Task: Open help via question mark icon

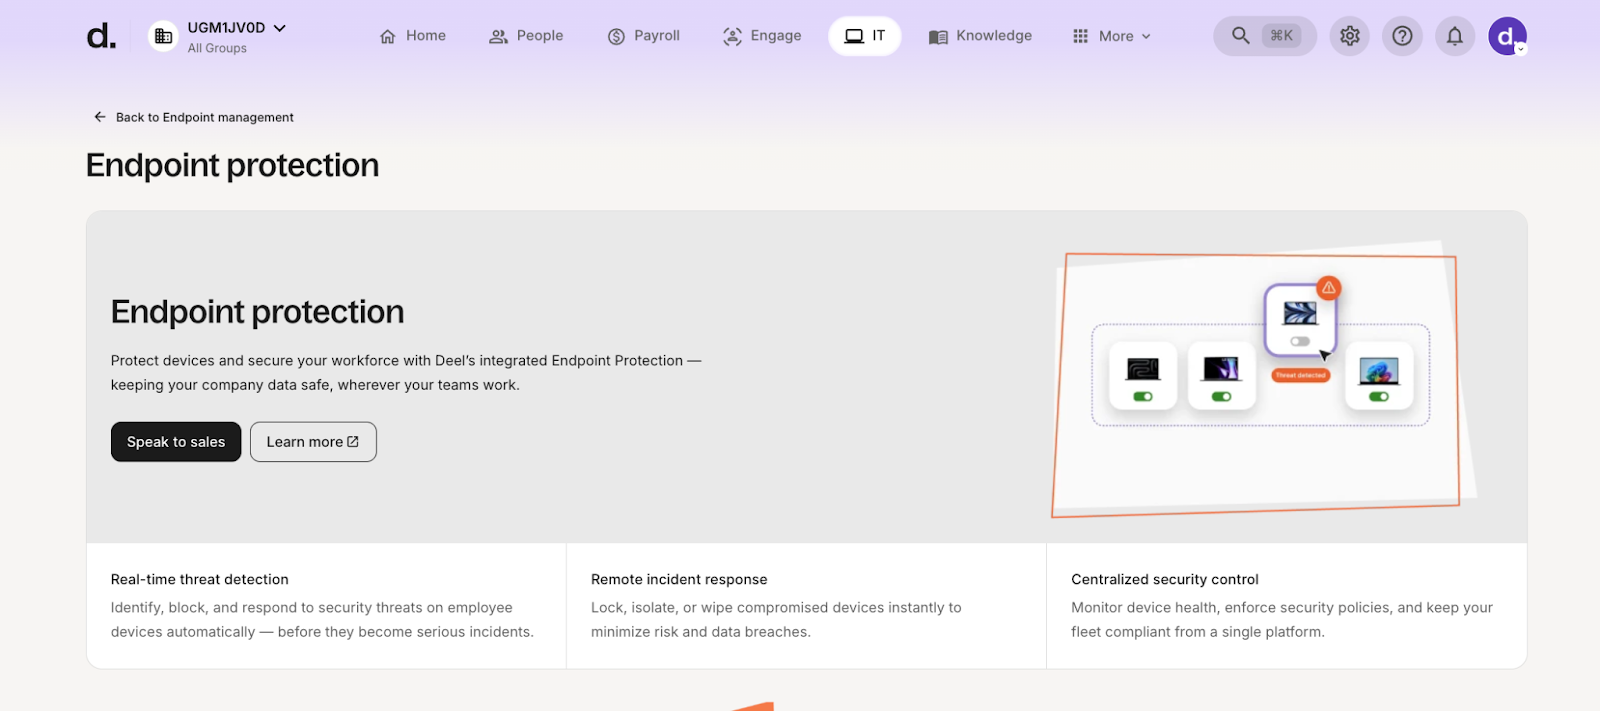Action: pos(1403,36)
